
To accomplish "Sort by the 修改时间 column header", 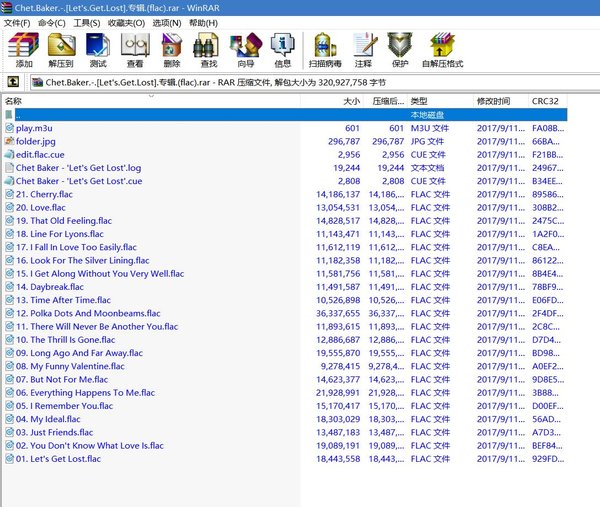I will pyautogui.click(x=493, y=101).
